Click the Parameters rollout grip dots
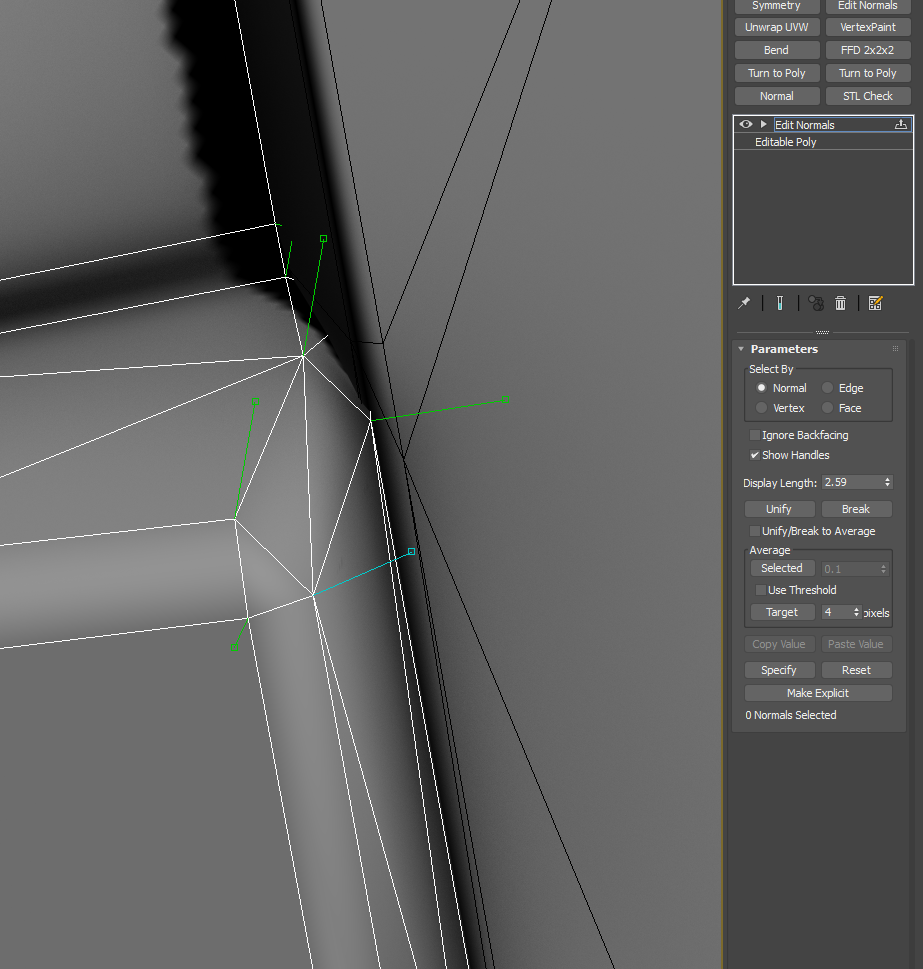 895,349
